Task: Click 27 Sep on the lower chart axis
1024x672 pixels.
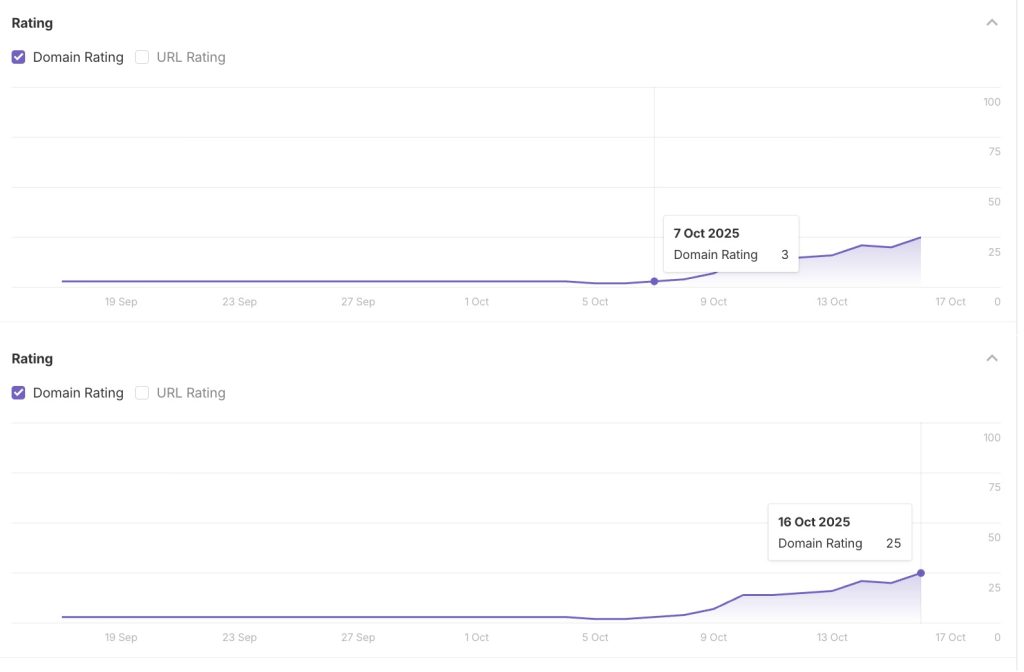Action: 358,638
